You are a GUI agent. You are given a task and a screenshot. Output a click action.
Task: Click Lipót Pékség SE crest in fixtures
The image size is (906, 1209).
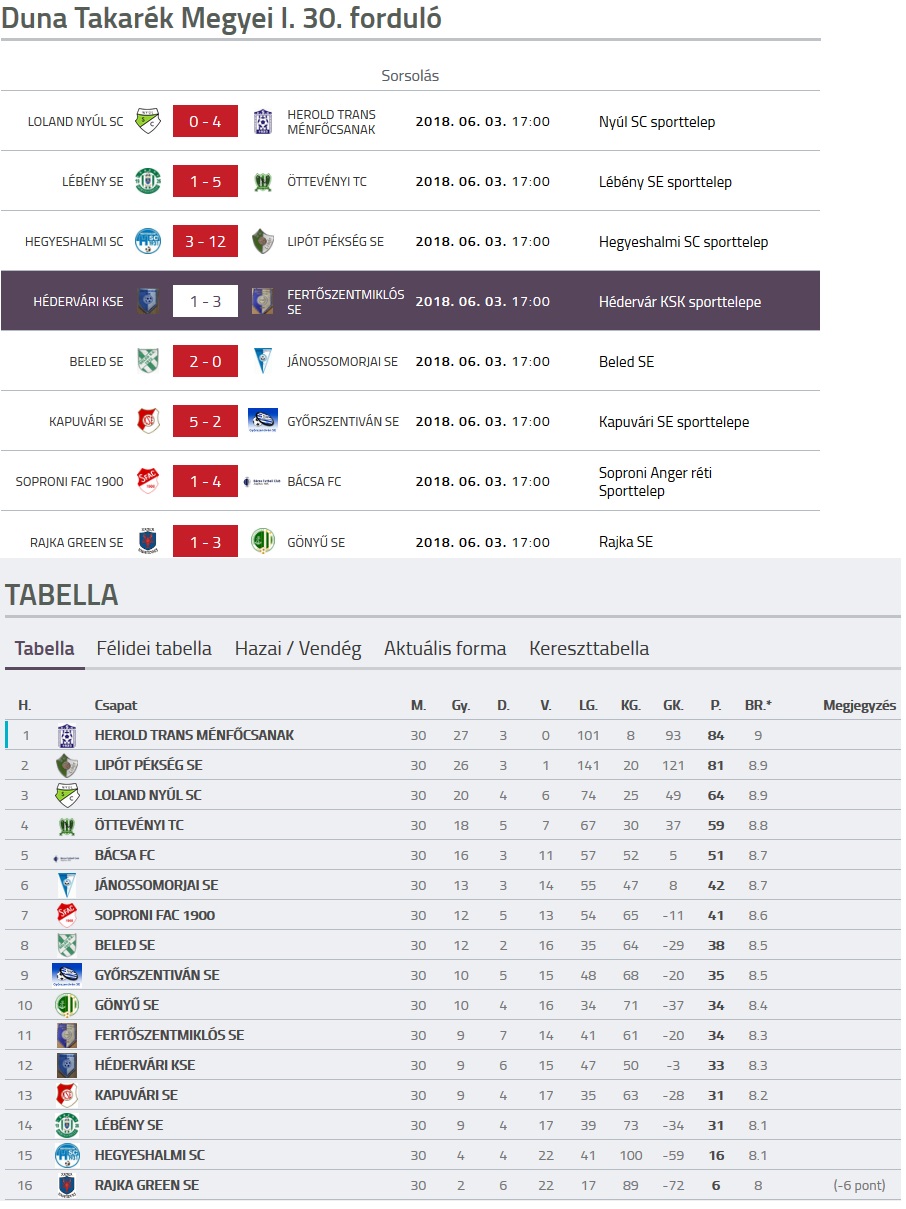pyautogui.click(x=263, y=241)
